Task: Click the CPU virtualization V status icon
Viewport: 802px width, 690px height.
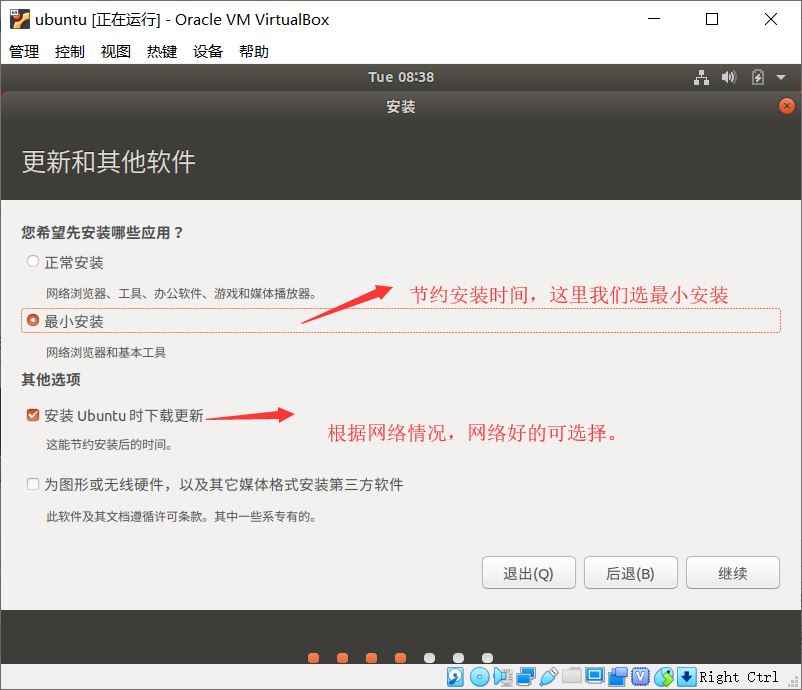Action: (x=640, y=677)
